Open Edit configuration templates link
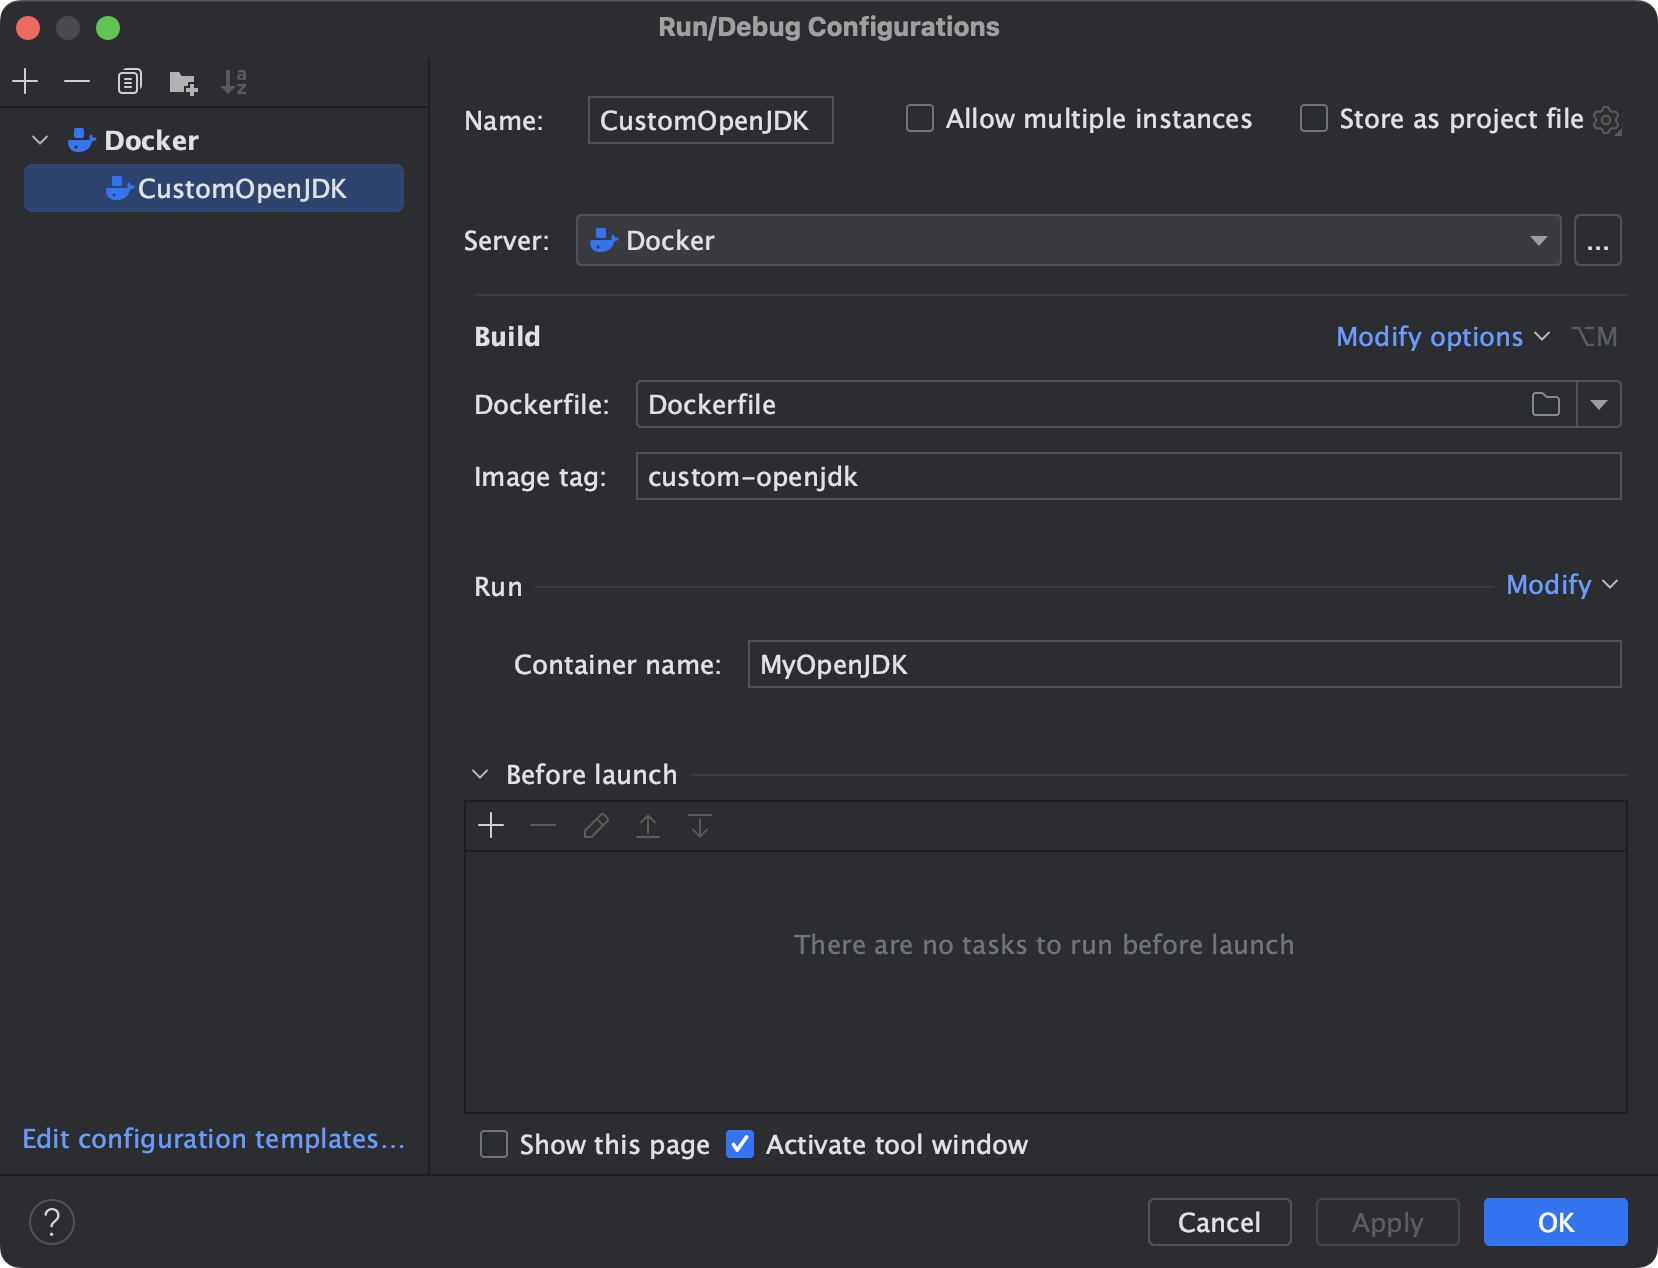The width and height of the screenshot is (1658, 1268). [x=213, y=1139]
